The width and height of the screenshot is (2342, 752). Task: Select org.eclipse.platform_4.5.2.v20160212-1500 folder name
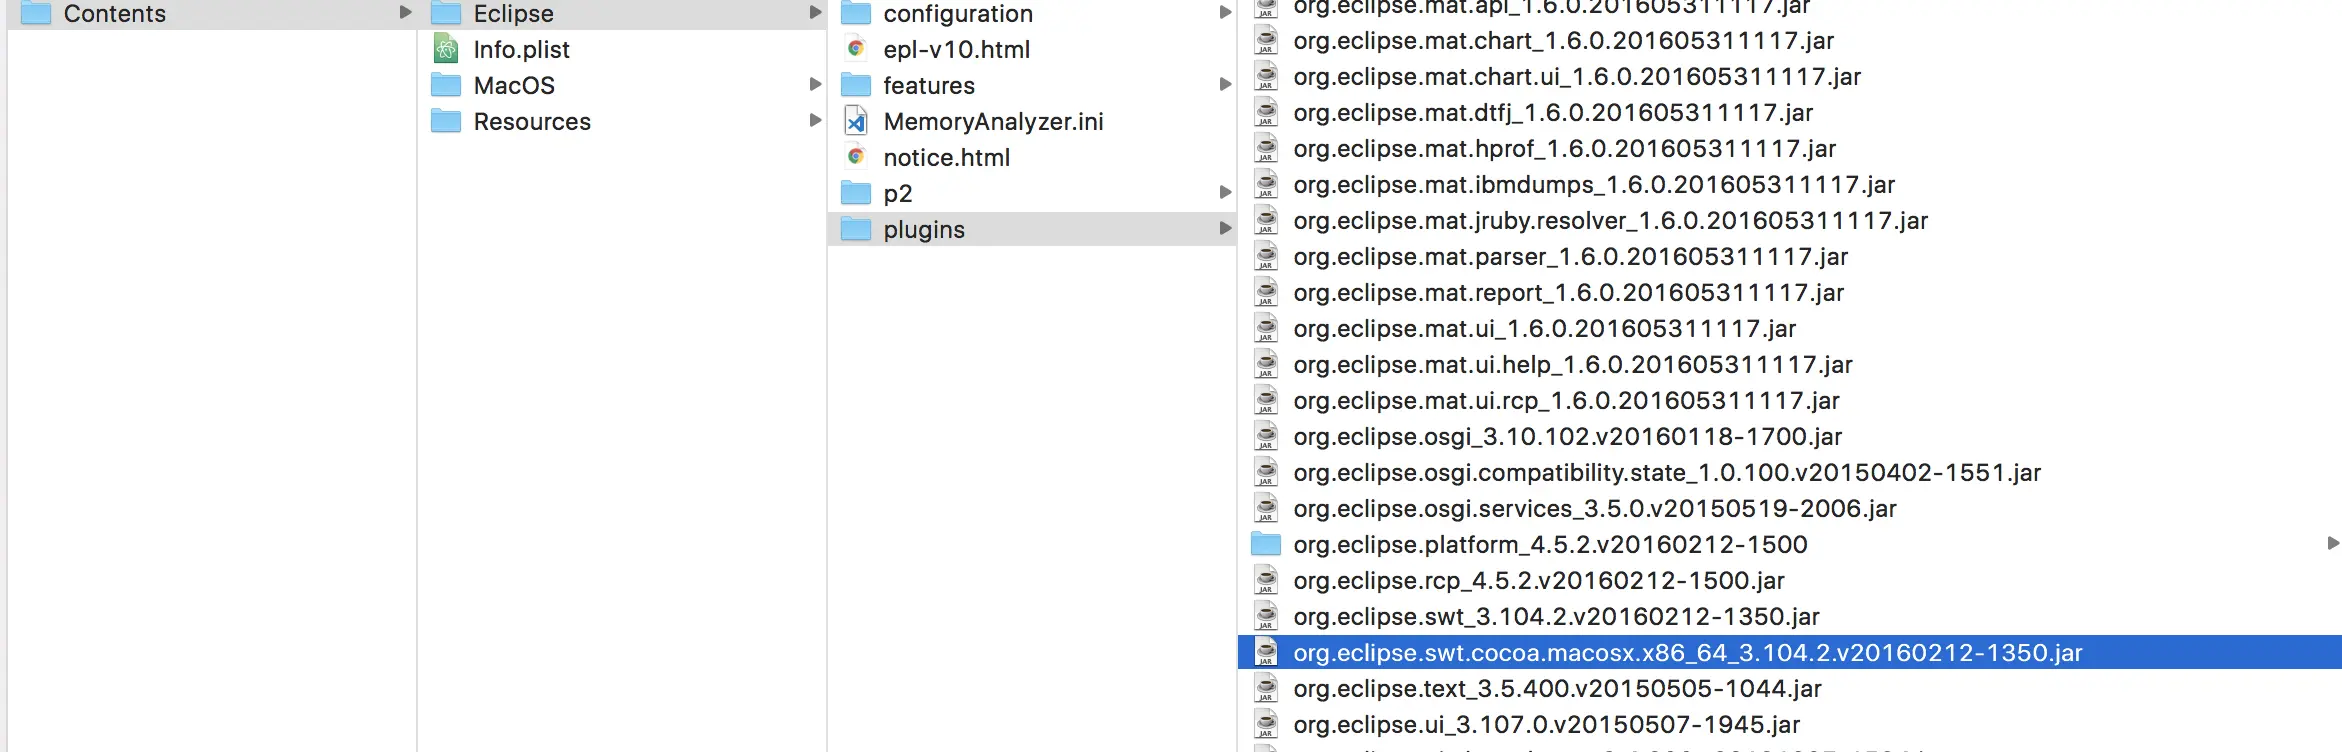(x=1550, y=545)
